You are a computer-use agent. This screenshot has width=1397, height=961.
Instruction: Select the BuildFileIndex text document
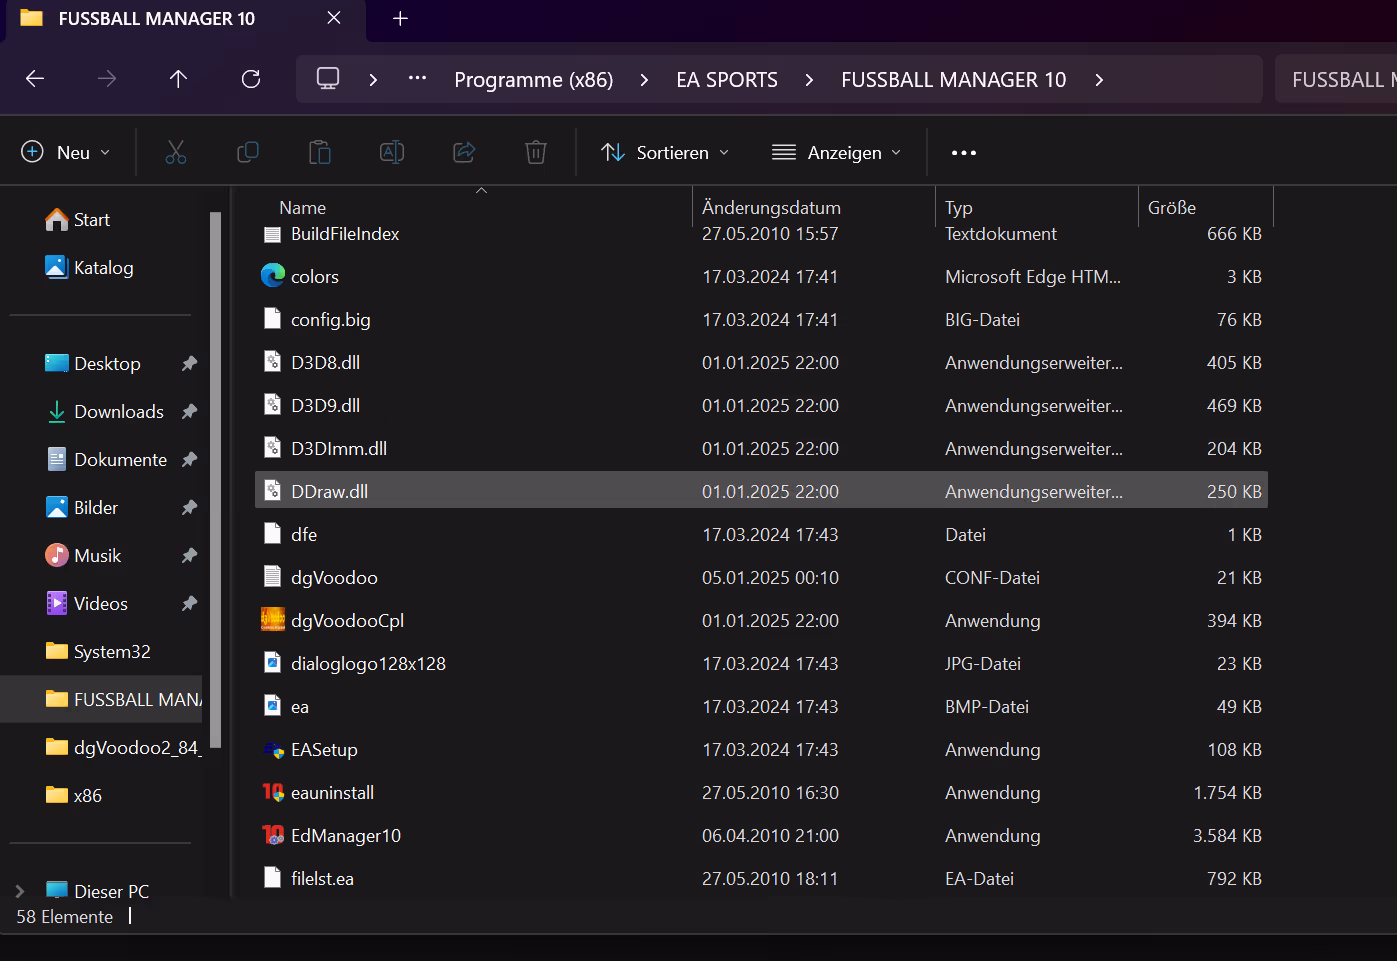point(761,234)
